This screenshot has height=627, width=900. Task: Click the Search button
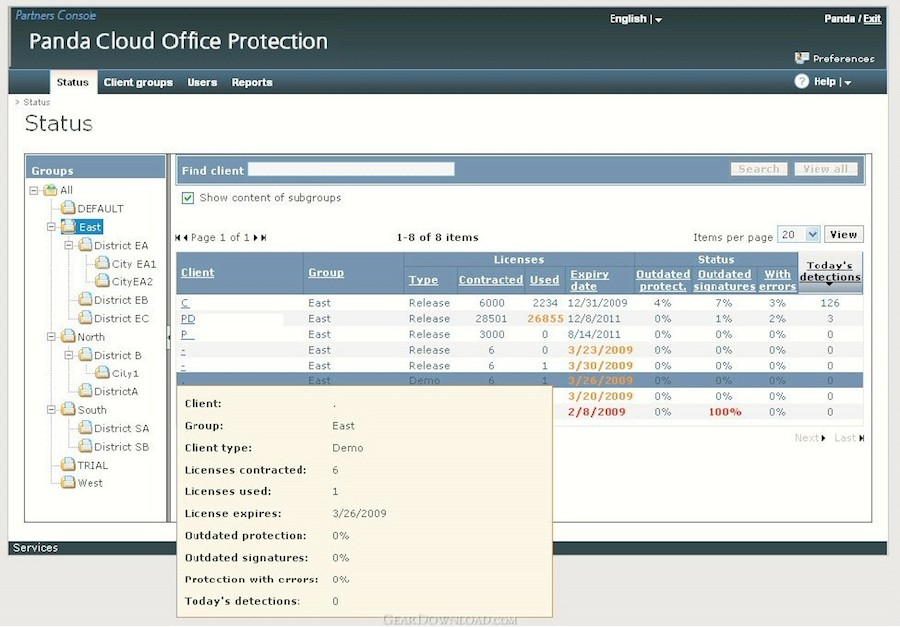click(x=759, y=169)
